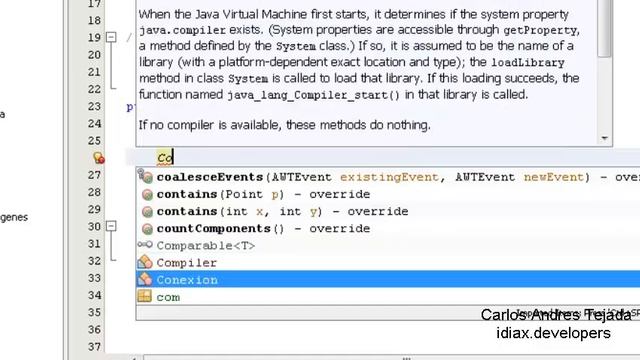This screenshot has width=640, height=360.
Task: Click method icon beside contains(int x, int y)
Action: coord(147,212)
